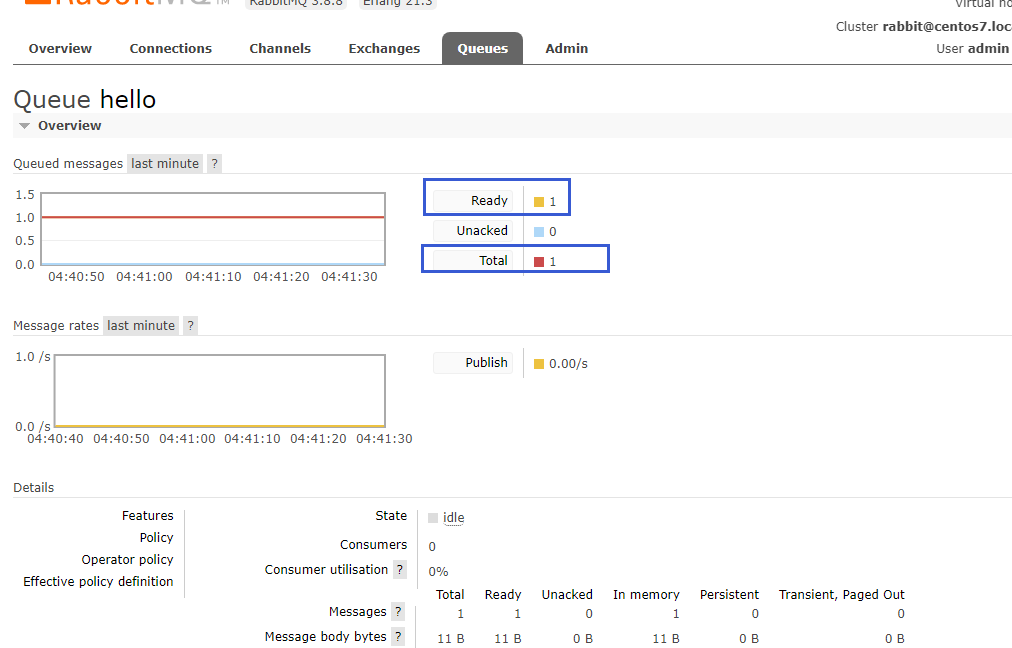Open help for Consumer utilisation
This screenshot has height=648, width=1012.
pyautogui.click(x=400, y=570)
